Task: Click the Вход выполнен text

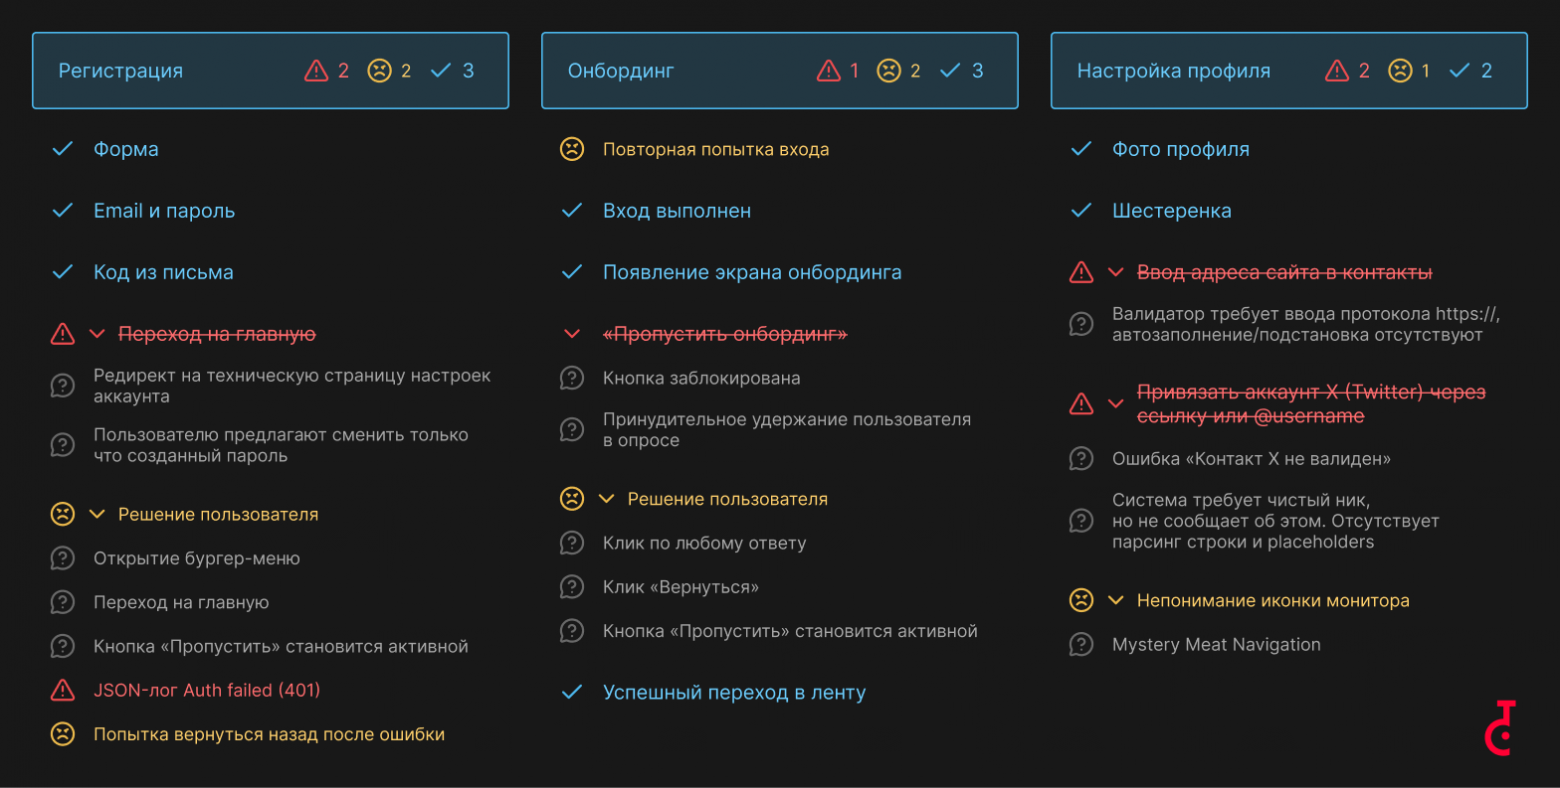Action: [x=677, y=211]
